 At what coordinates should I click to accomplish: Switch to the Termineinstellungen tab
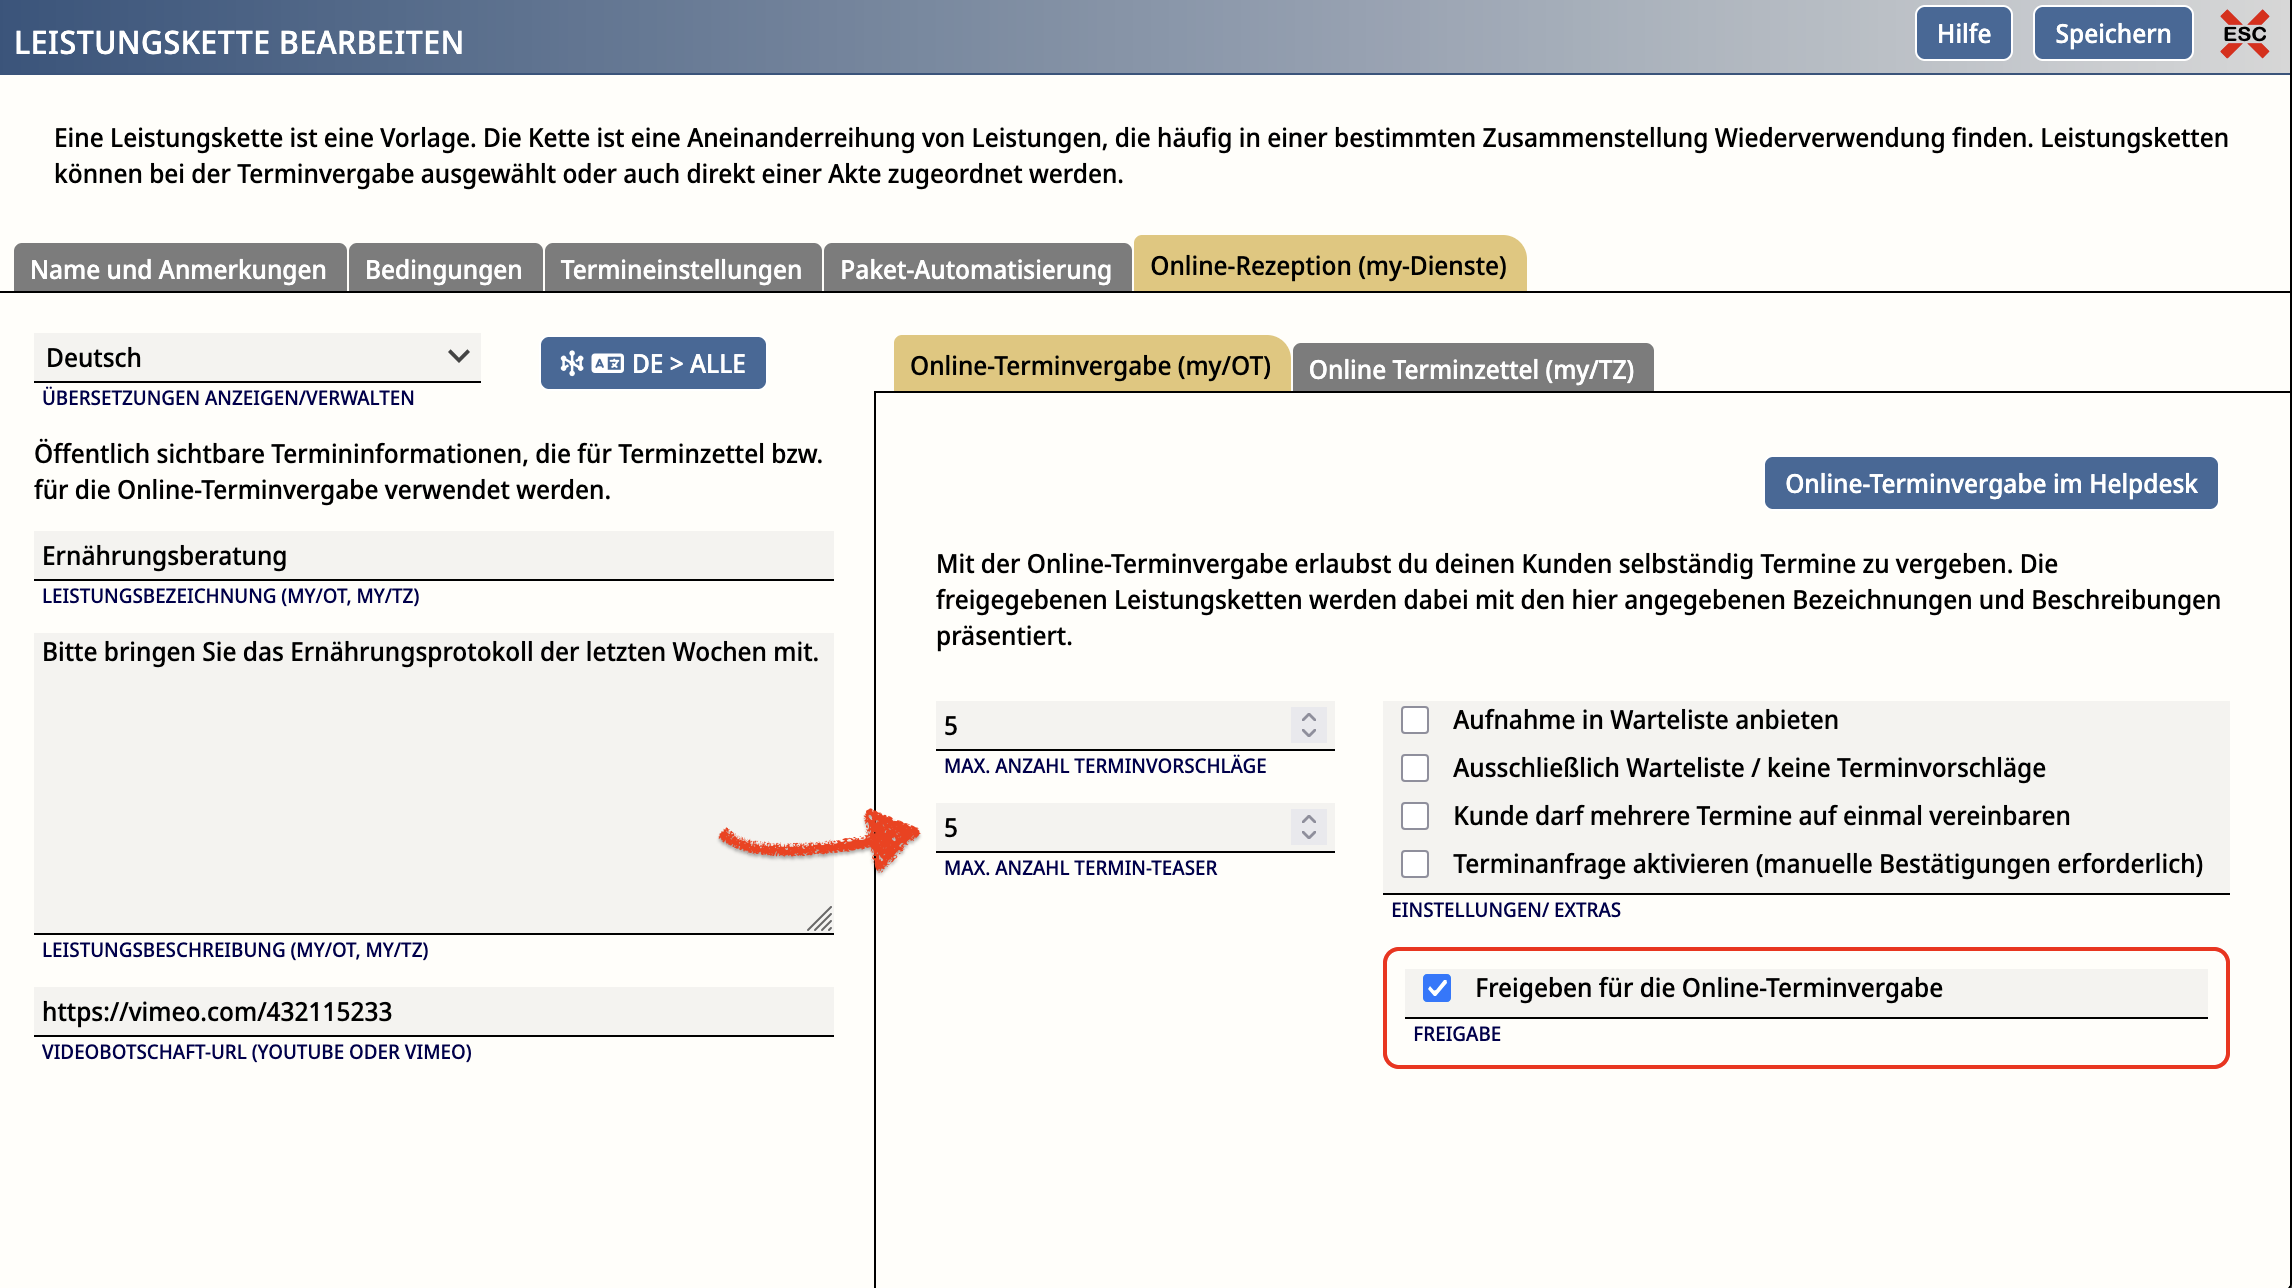681,269
